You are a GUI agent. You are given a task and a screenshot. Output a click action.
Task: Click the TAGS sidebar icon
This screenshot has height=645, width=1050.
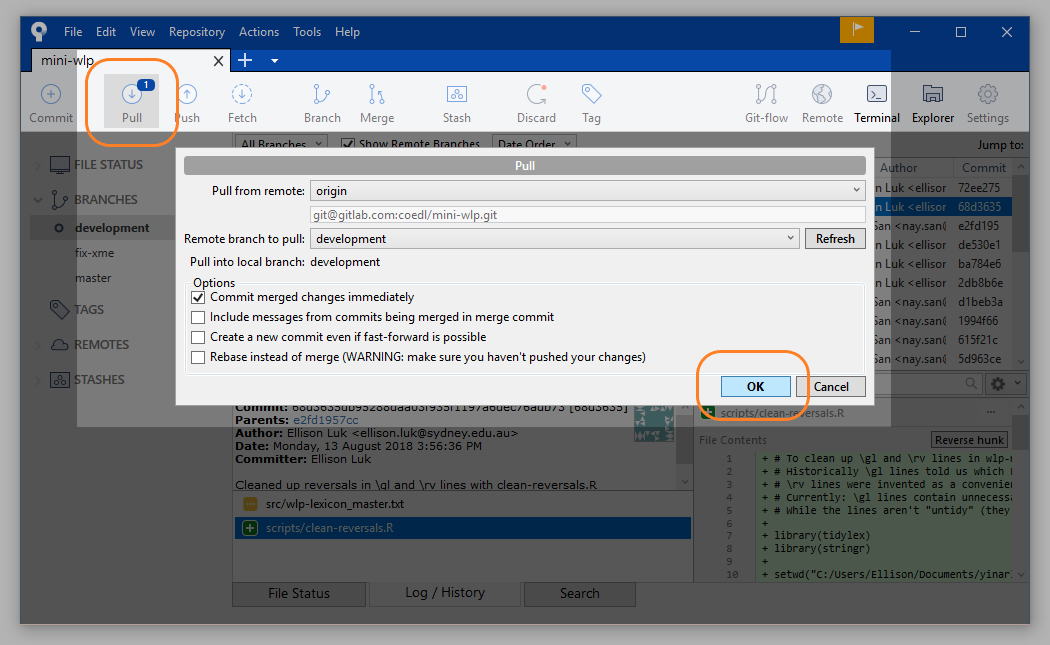[60, 309]
